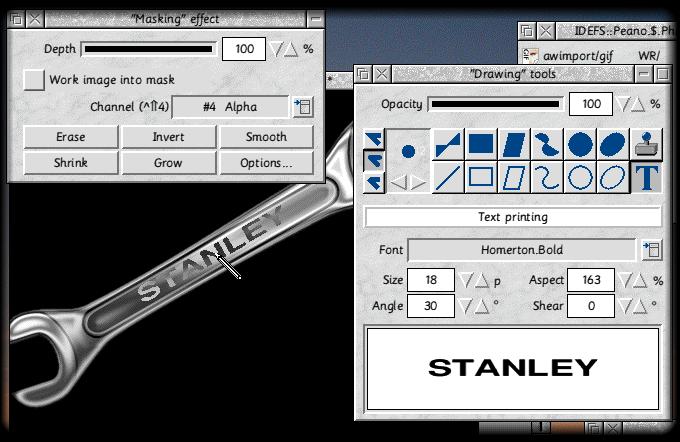Viewport: 680px width, 442px height.
Task: Select the filled rectangle tool
Action: coord(481,144)
